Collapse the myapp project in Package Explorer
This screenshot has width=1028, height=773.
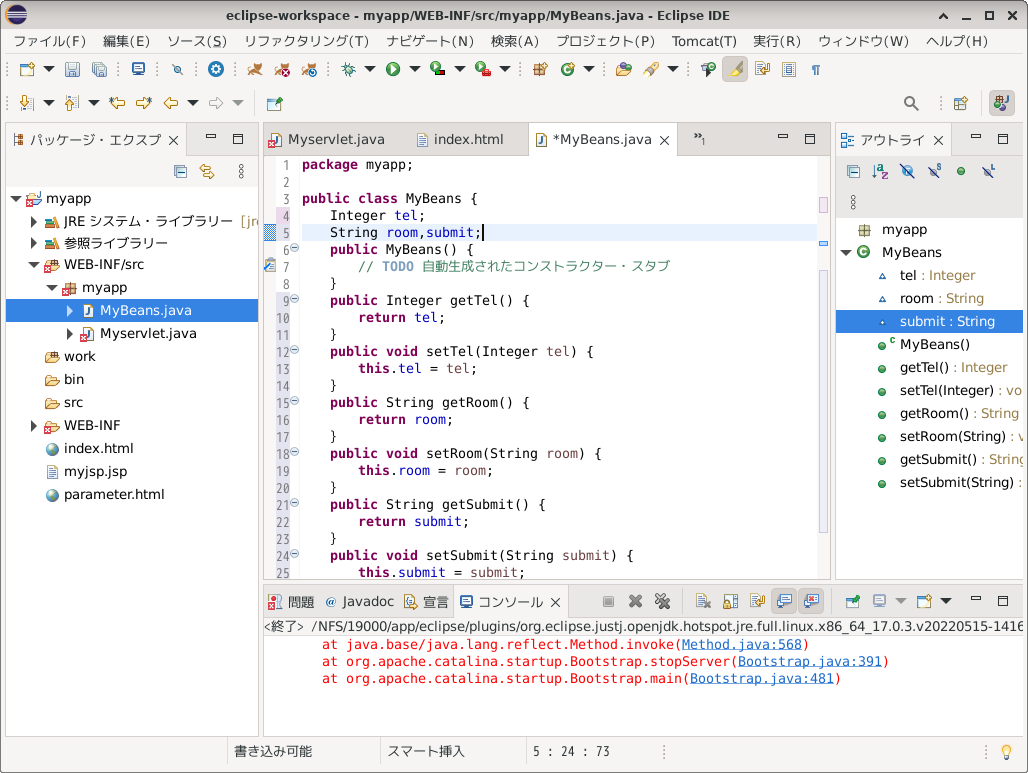point(16,199)
